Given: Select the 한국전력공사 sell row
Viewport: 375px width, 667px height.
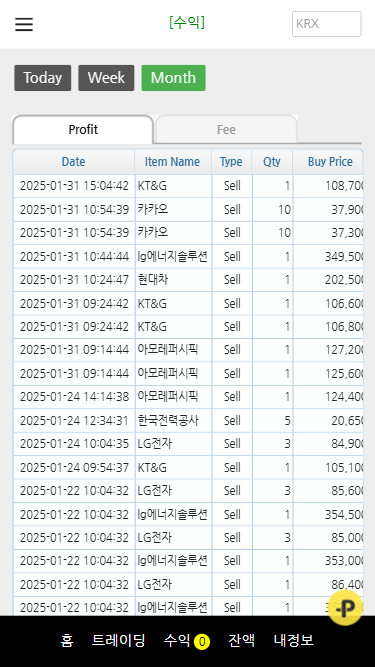Looking at the screenshot, I should coord(188,421).
